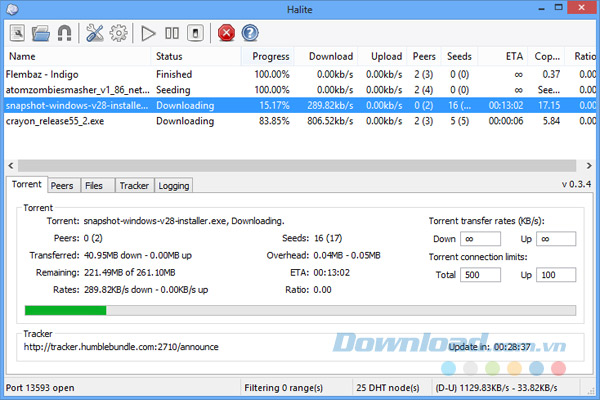This screenshot has width=600, height=400.
Task: Click the Total connection limit field
Action: [480, 275]
